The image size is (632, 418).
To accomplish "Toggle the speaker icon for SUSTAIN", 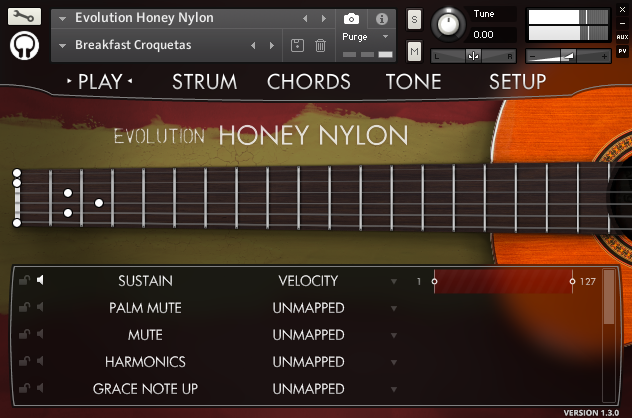I will (41, 281).
